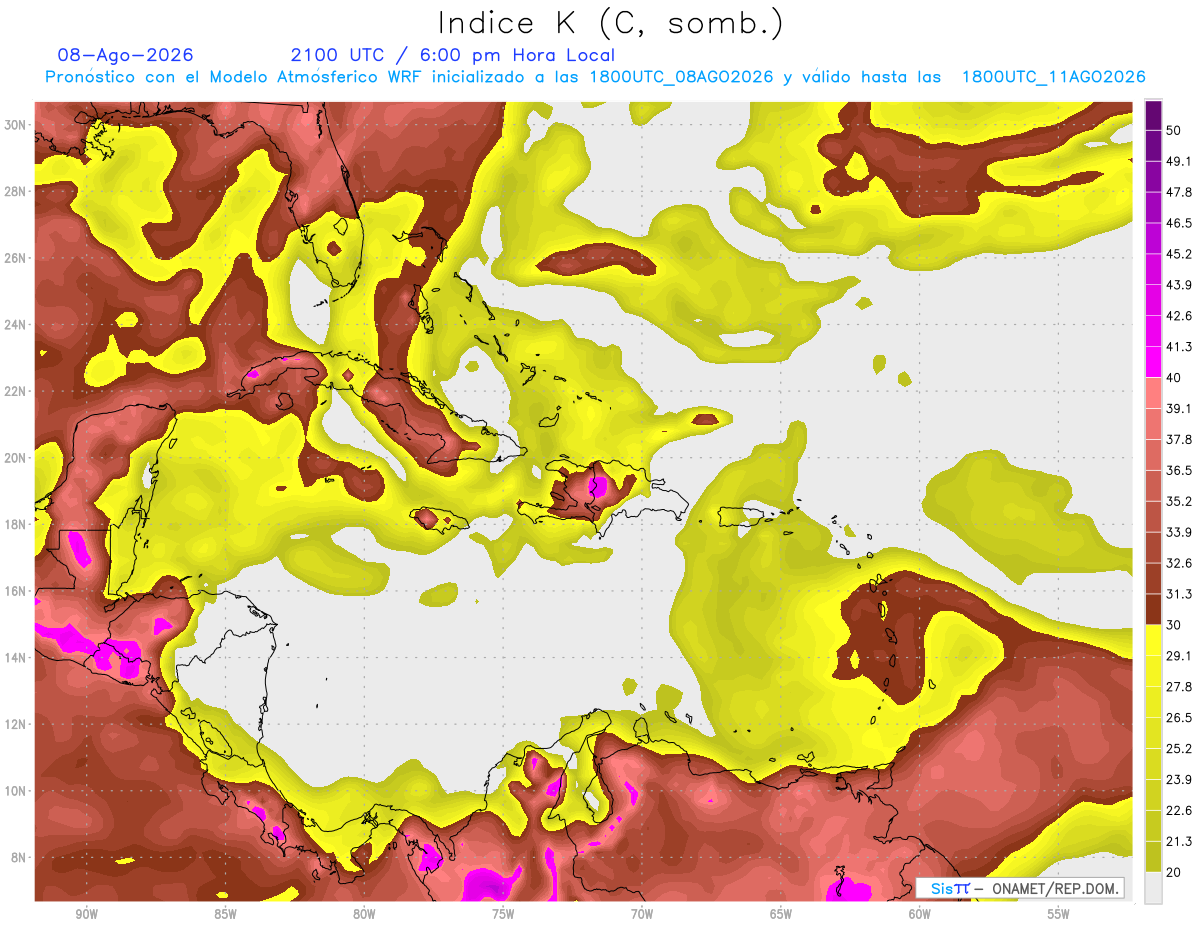Click the color bar value "26.5"
1200x927 pixels.
pyautogui.click(x=1179, y=718)
